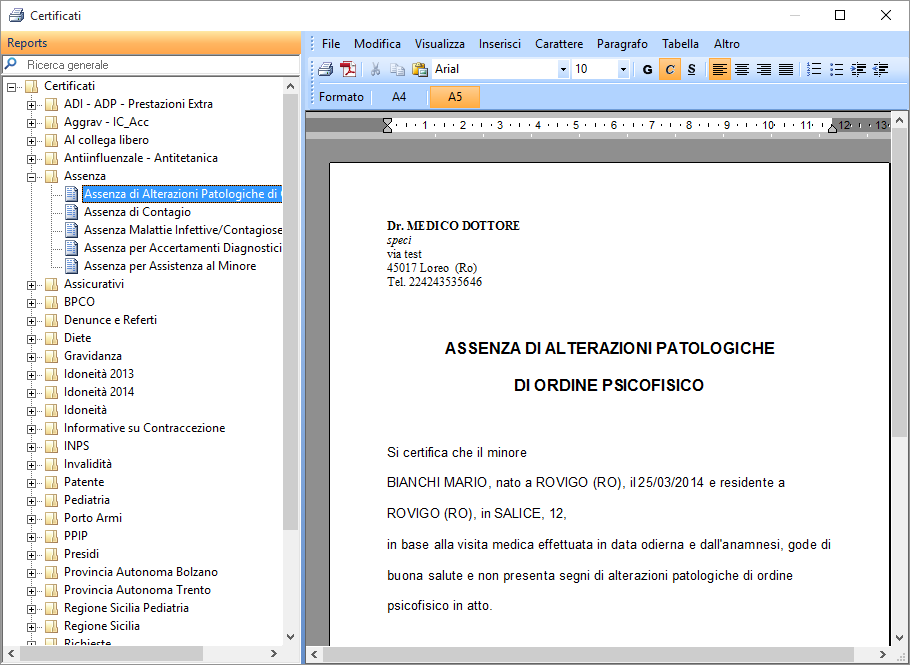
Task: Open the Modifica menu
Action: coord(377,44)
